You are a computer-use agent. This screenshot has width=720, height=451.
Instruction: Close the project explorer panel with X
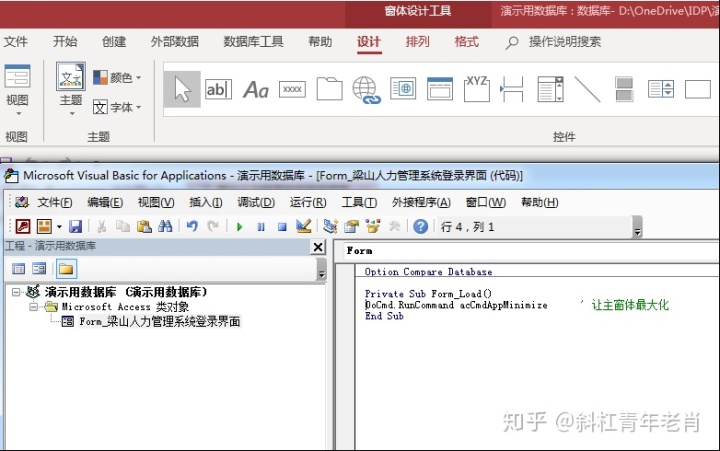click(318, 247)
